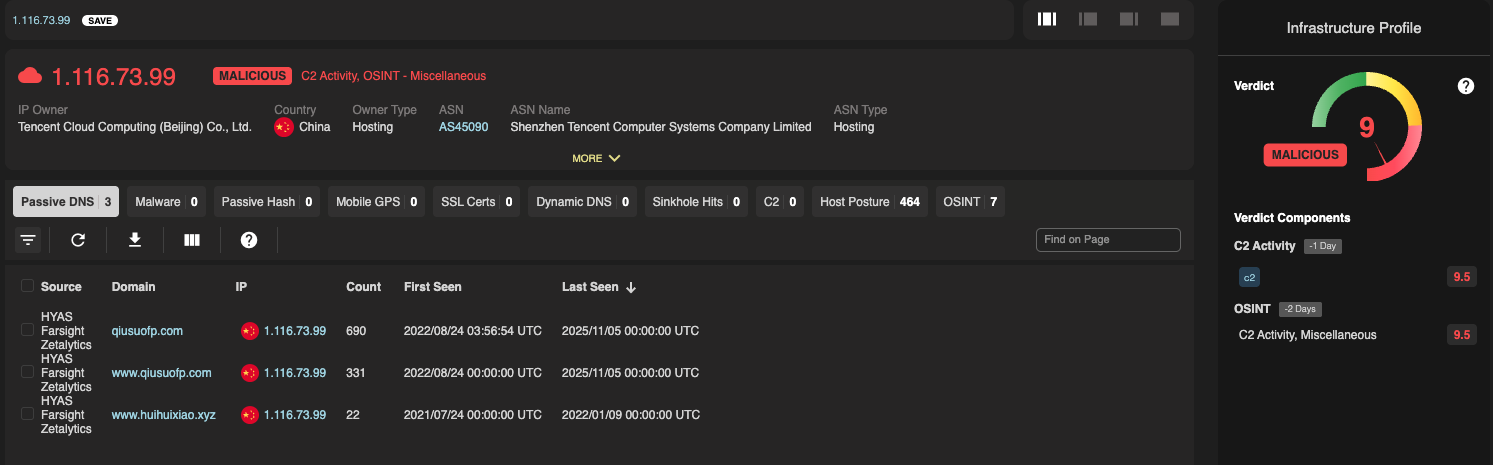
Task: Switch to the Host Posture tab
Action: pos(869,202)
